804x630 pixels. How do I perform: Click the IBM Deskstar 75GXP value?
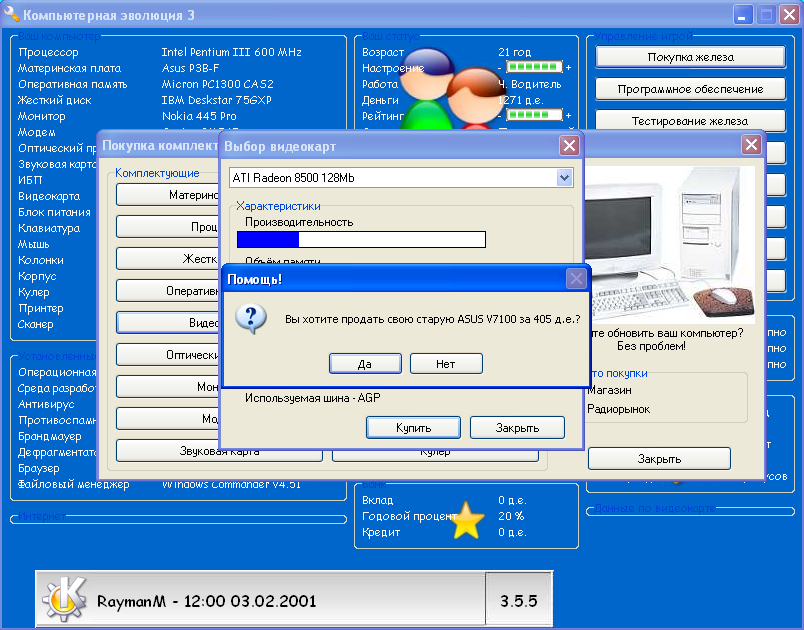pyautogui.click(x=216, y=100)
